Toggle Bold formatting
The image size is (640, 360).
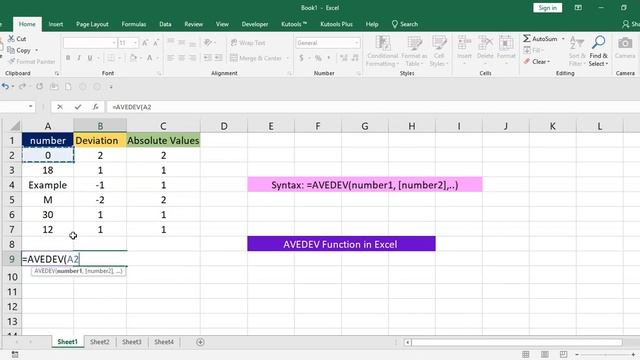click(68, 58)
